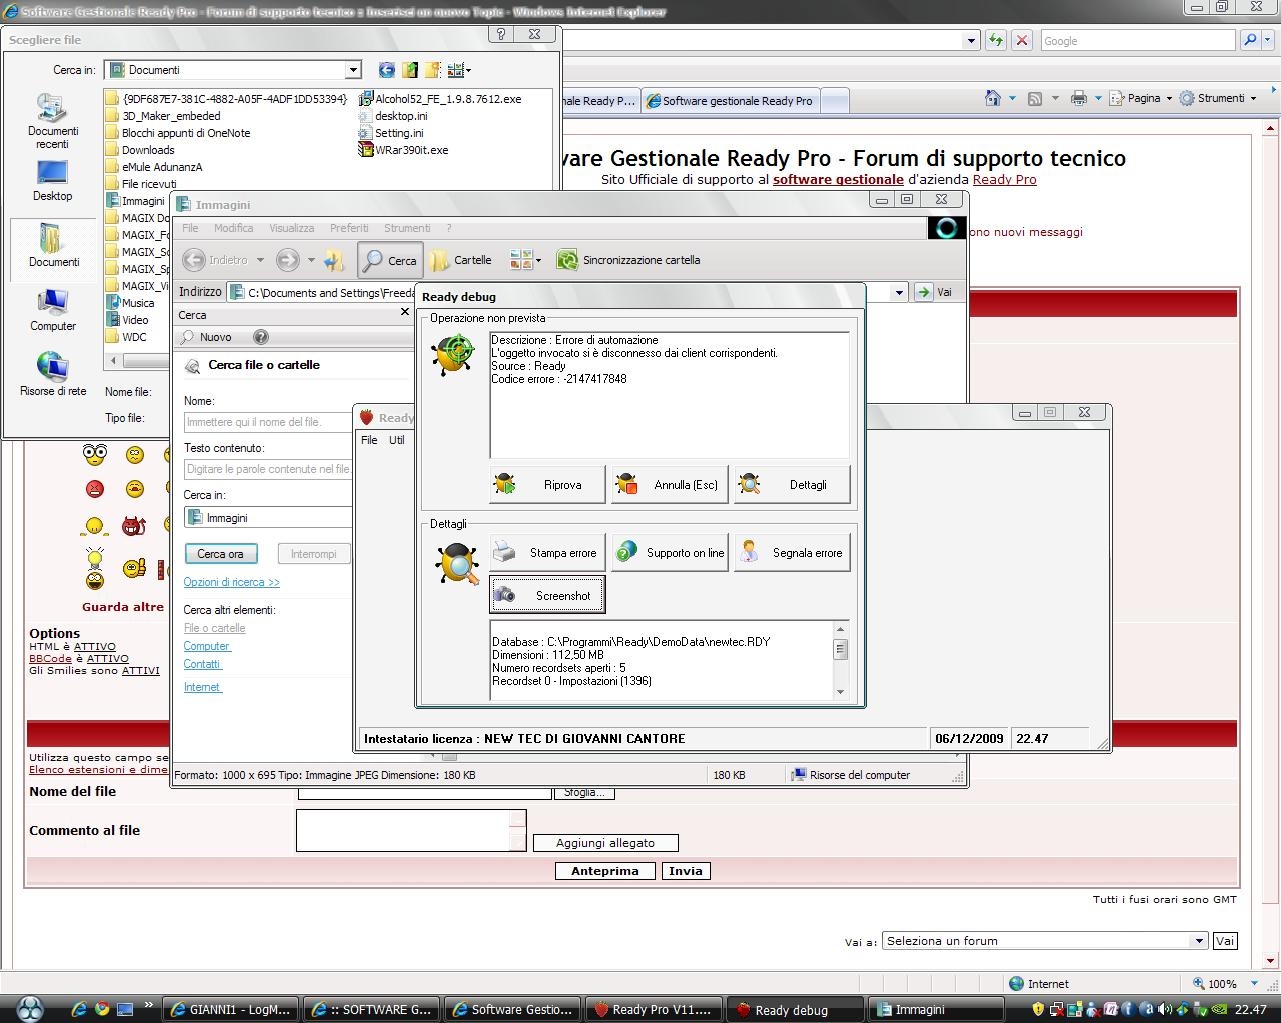Click the Ready debug details scrollbar down arrow
The height and width of the screenshot is (1023, 1281).
pos(840,691)
